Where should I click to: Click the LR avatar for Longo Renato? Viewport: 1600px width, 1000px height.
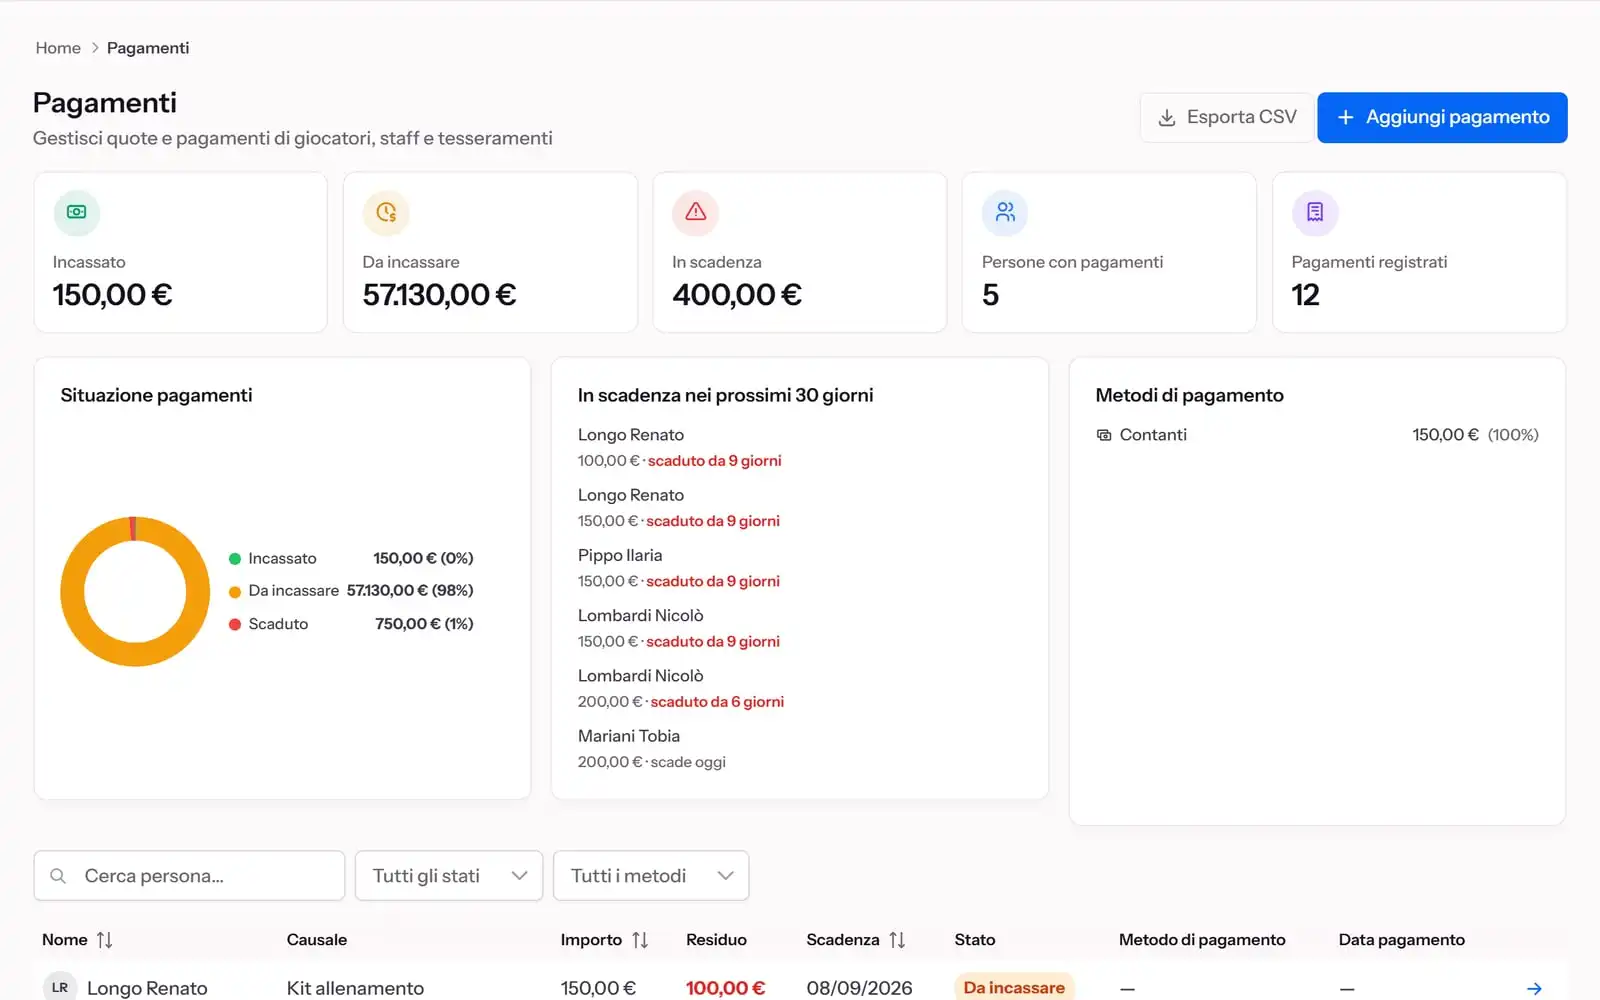60,987
